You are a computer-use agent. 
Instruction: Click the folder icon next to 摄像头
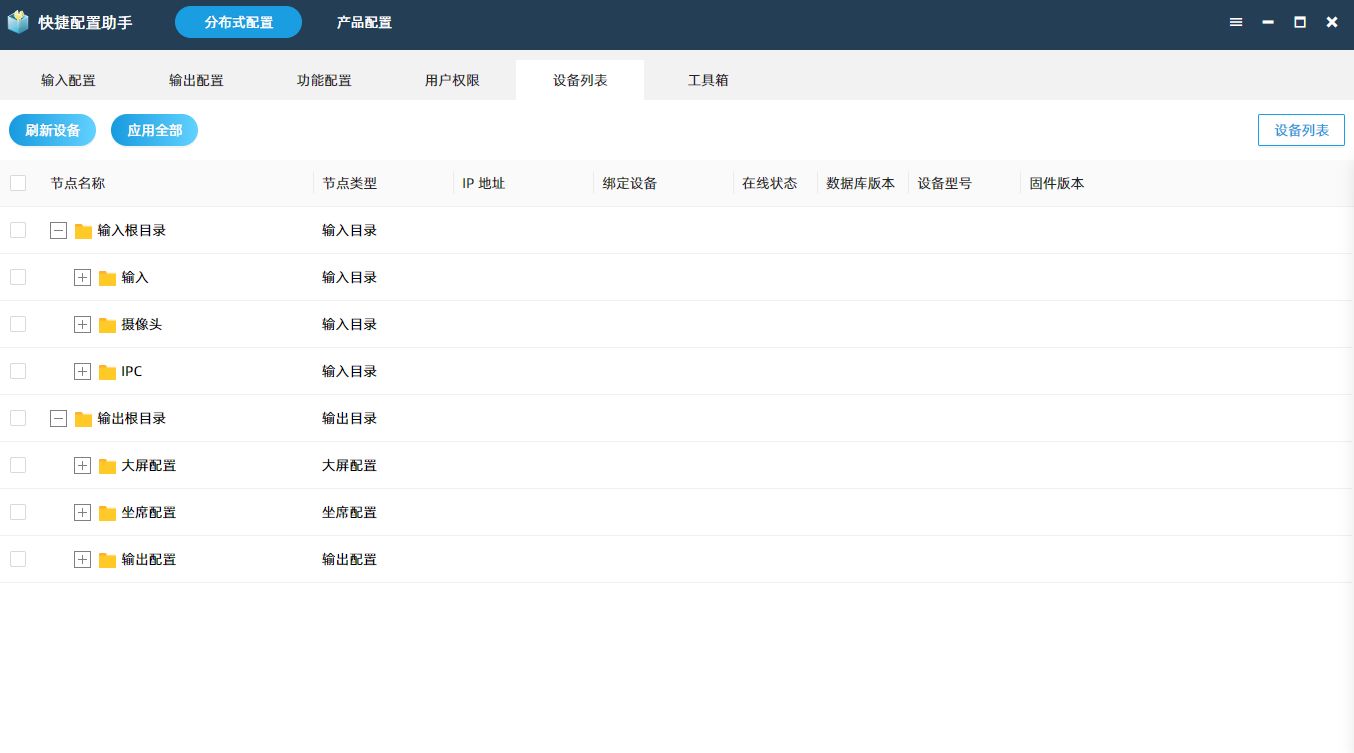pyautogui.click(x=108, y=325)
